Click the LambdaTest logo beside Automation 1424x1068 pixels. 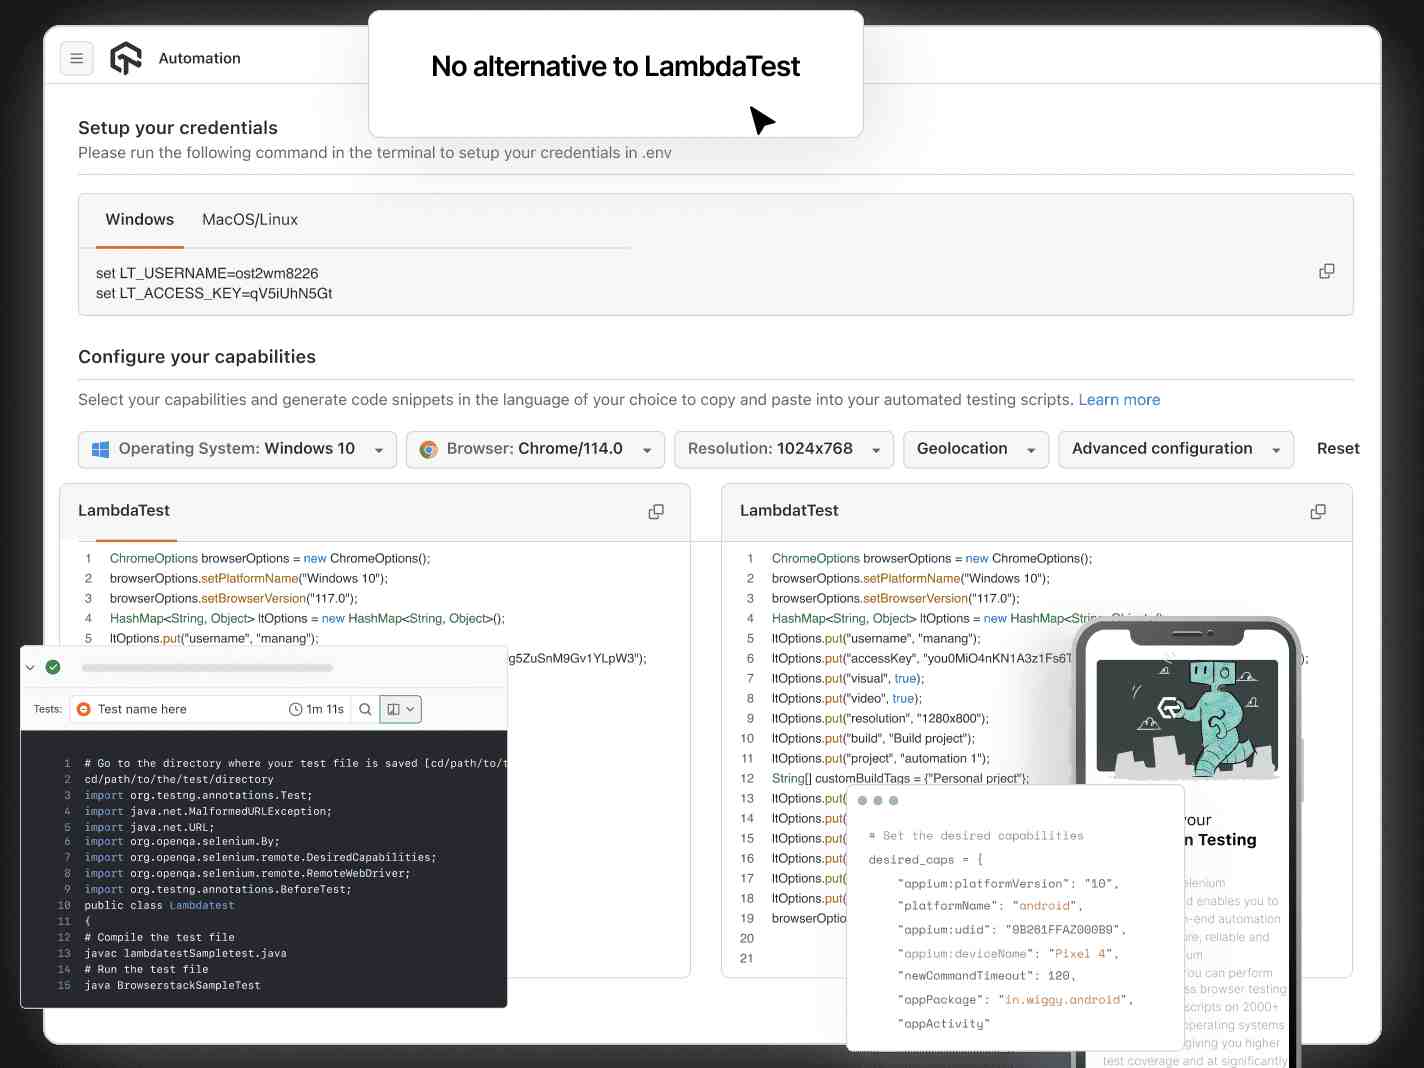(126, 59)
